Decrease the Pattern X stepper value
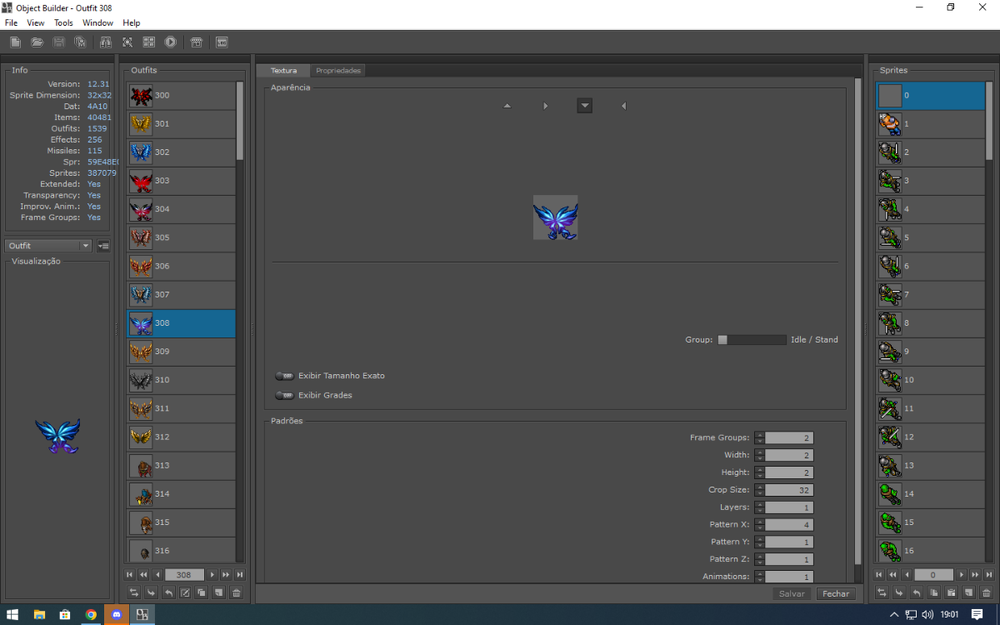Viewport: 1000px width, 625px height. (x=760, y=527)
